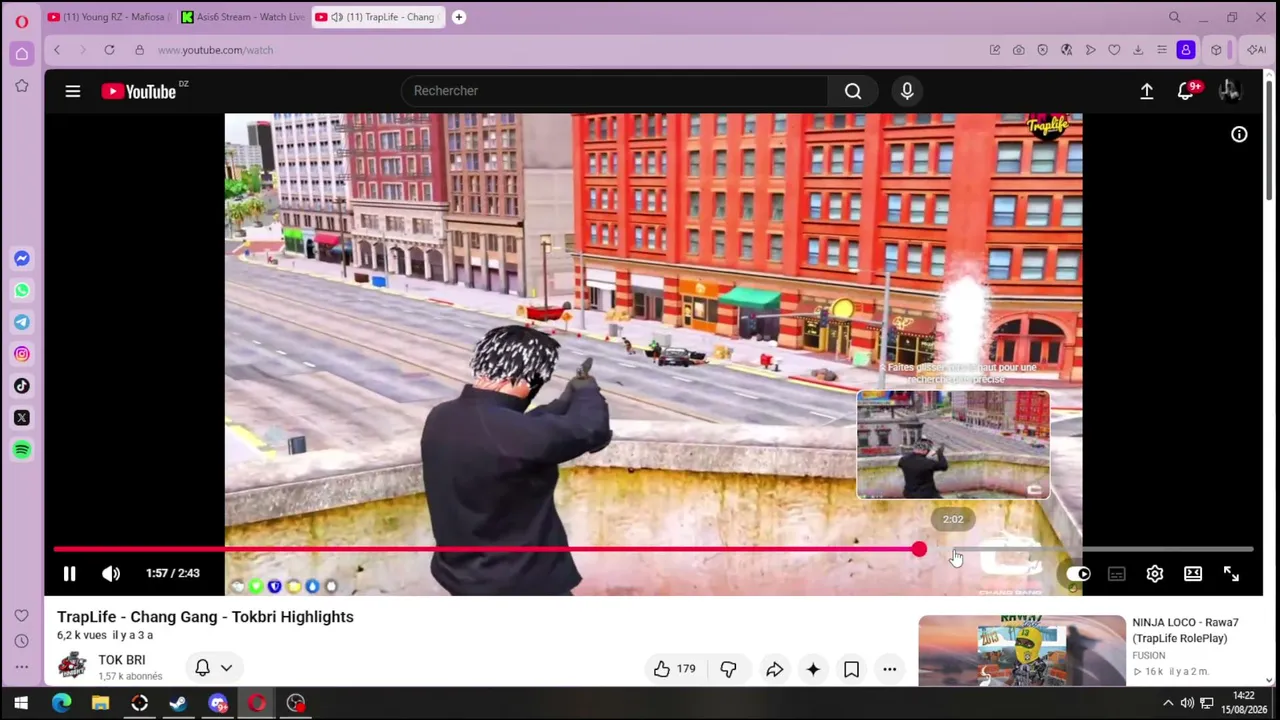Open Opera main menu logo

point(21,20)
